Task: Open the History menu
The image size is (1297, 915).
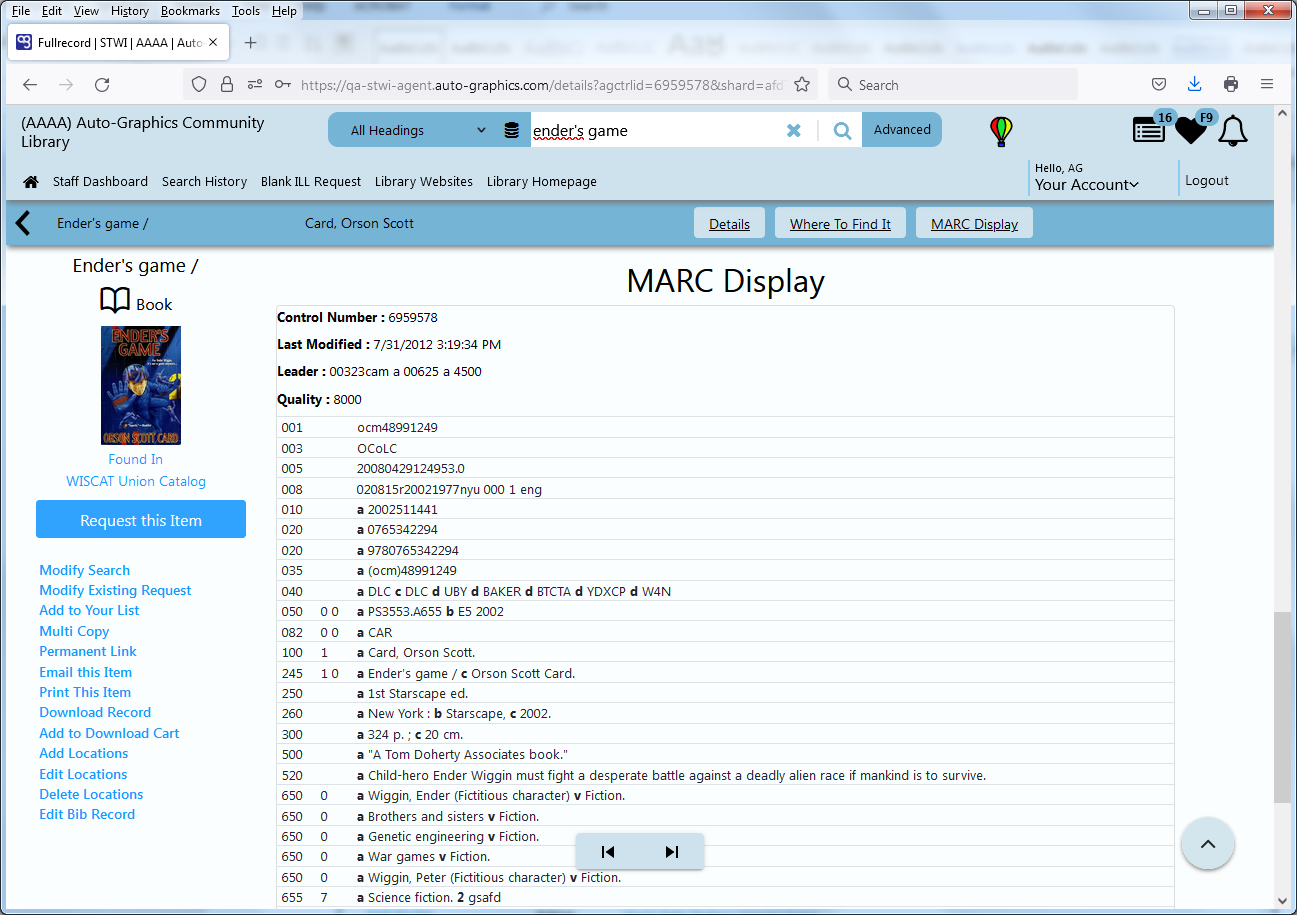Action: (130, 11)
